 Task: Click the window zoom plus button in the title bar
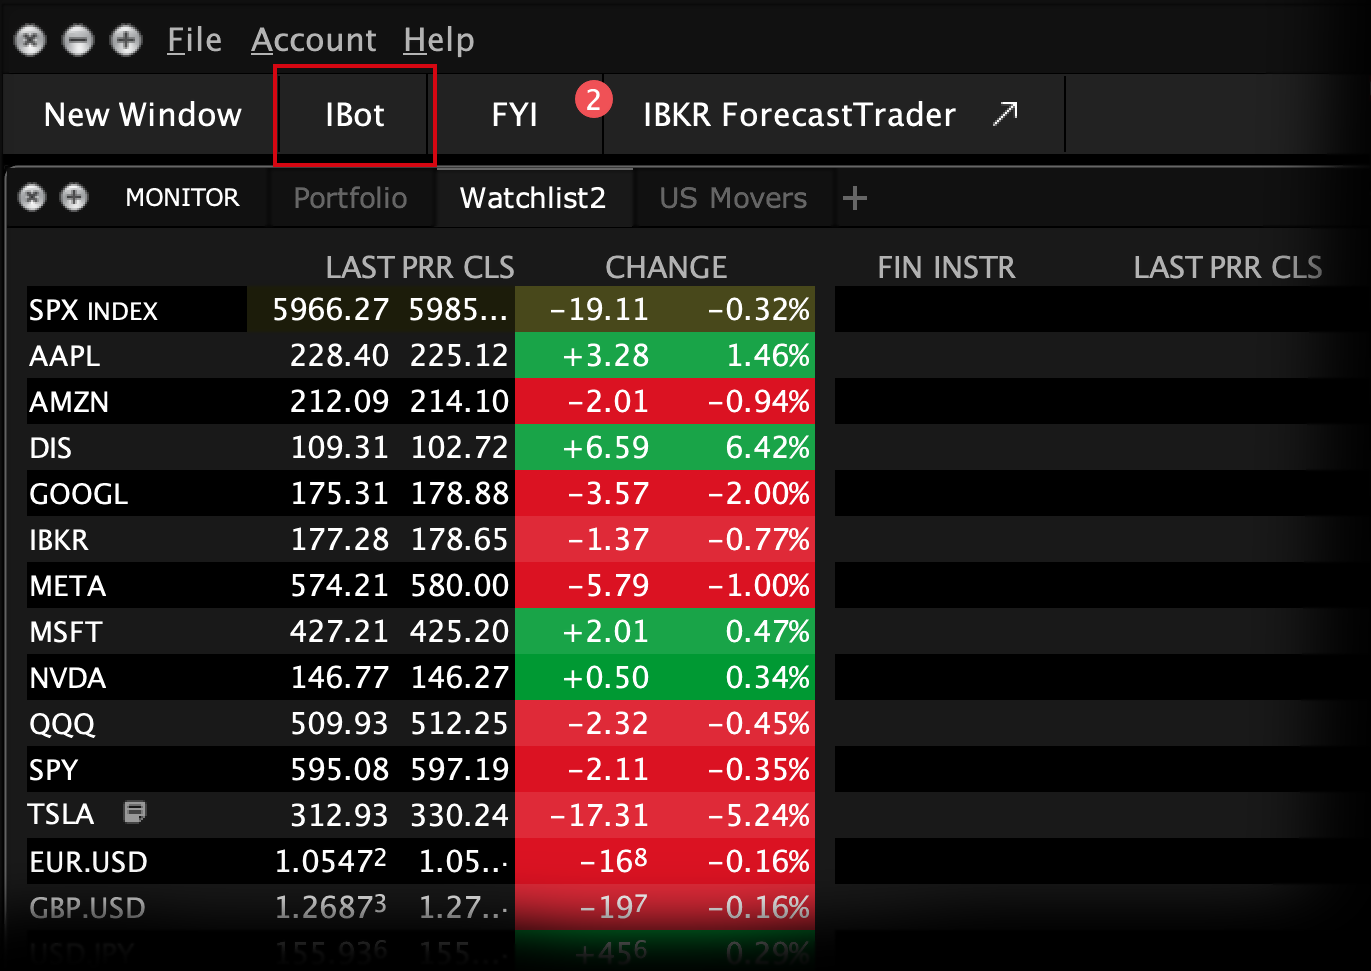(125, 40)
